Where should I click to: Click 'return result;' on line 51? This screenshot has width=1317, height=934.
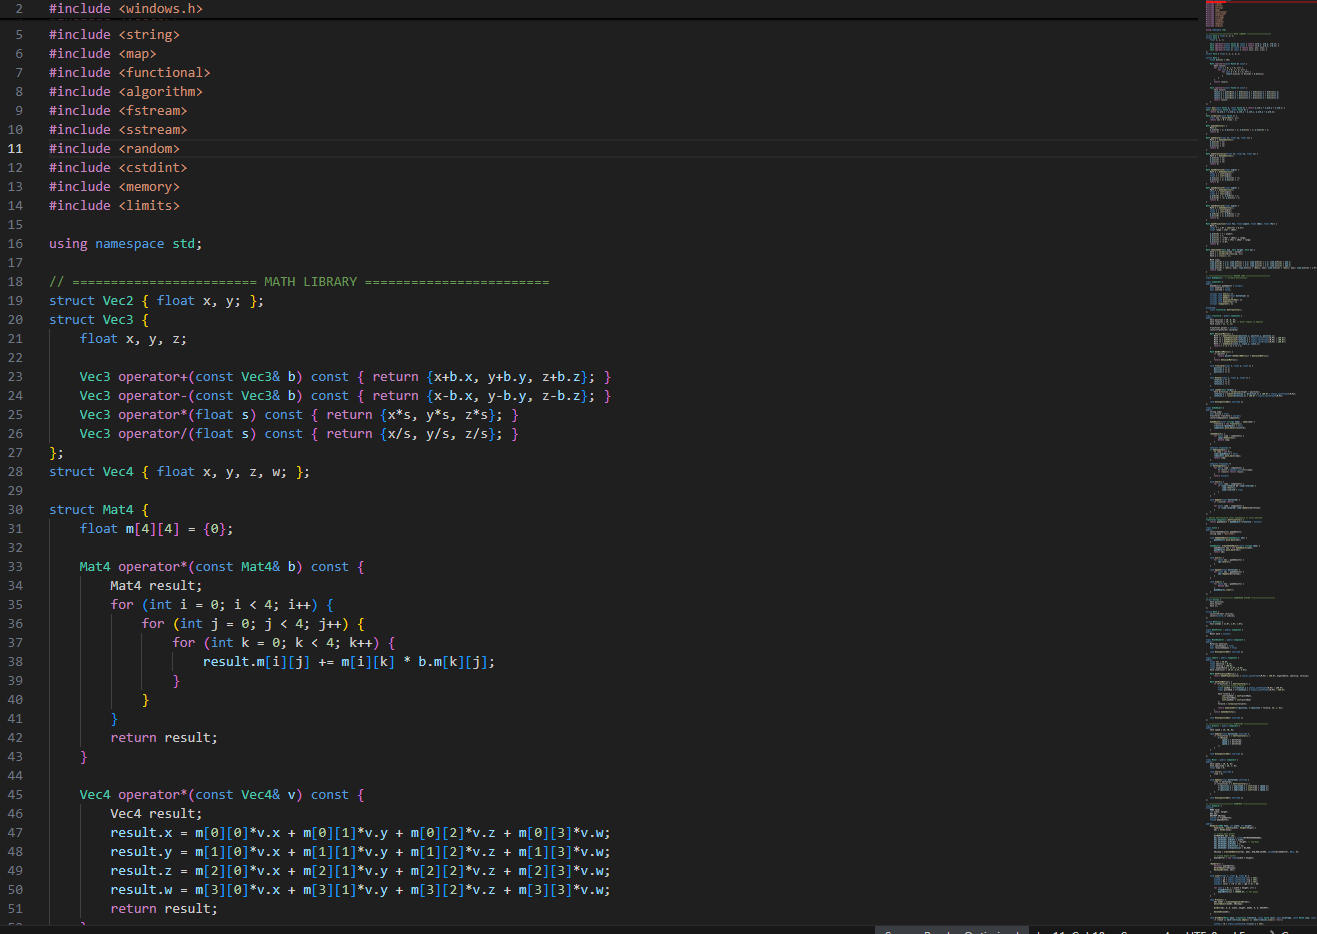tap(164, 908)
